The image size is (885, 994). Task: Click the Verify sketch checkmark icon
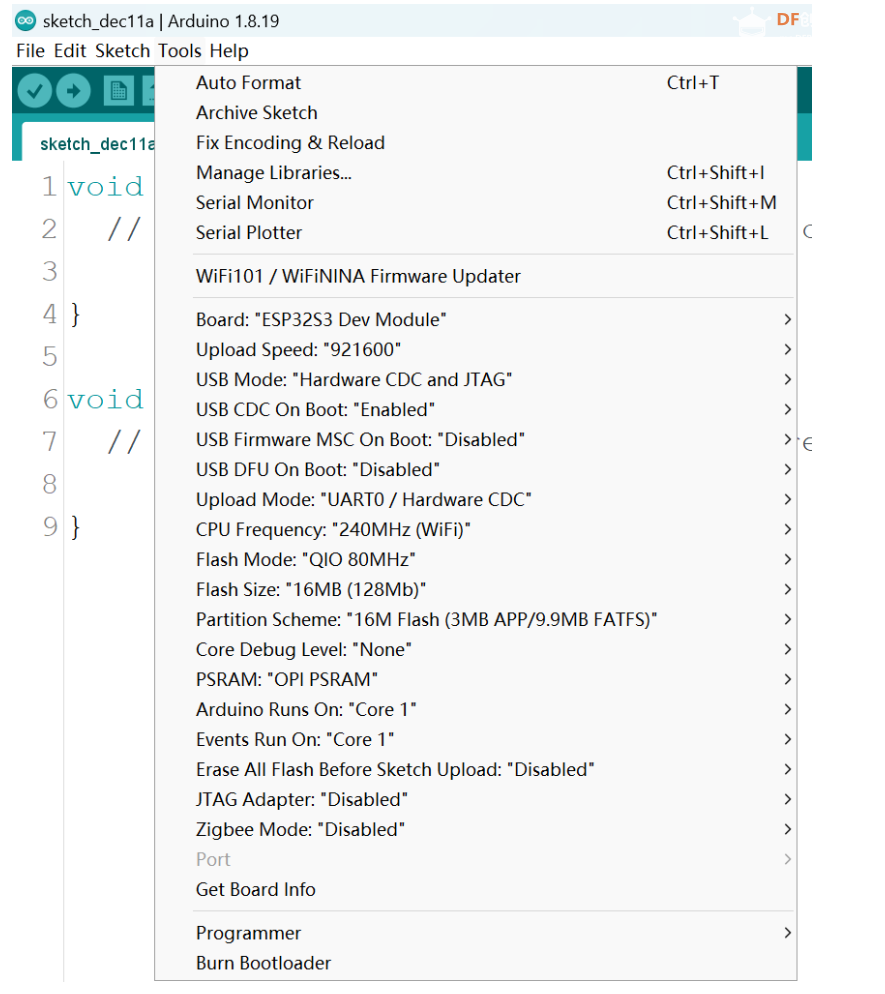[34, 91]
